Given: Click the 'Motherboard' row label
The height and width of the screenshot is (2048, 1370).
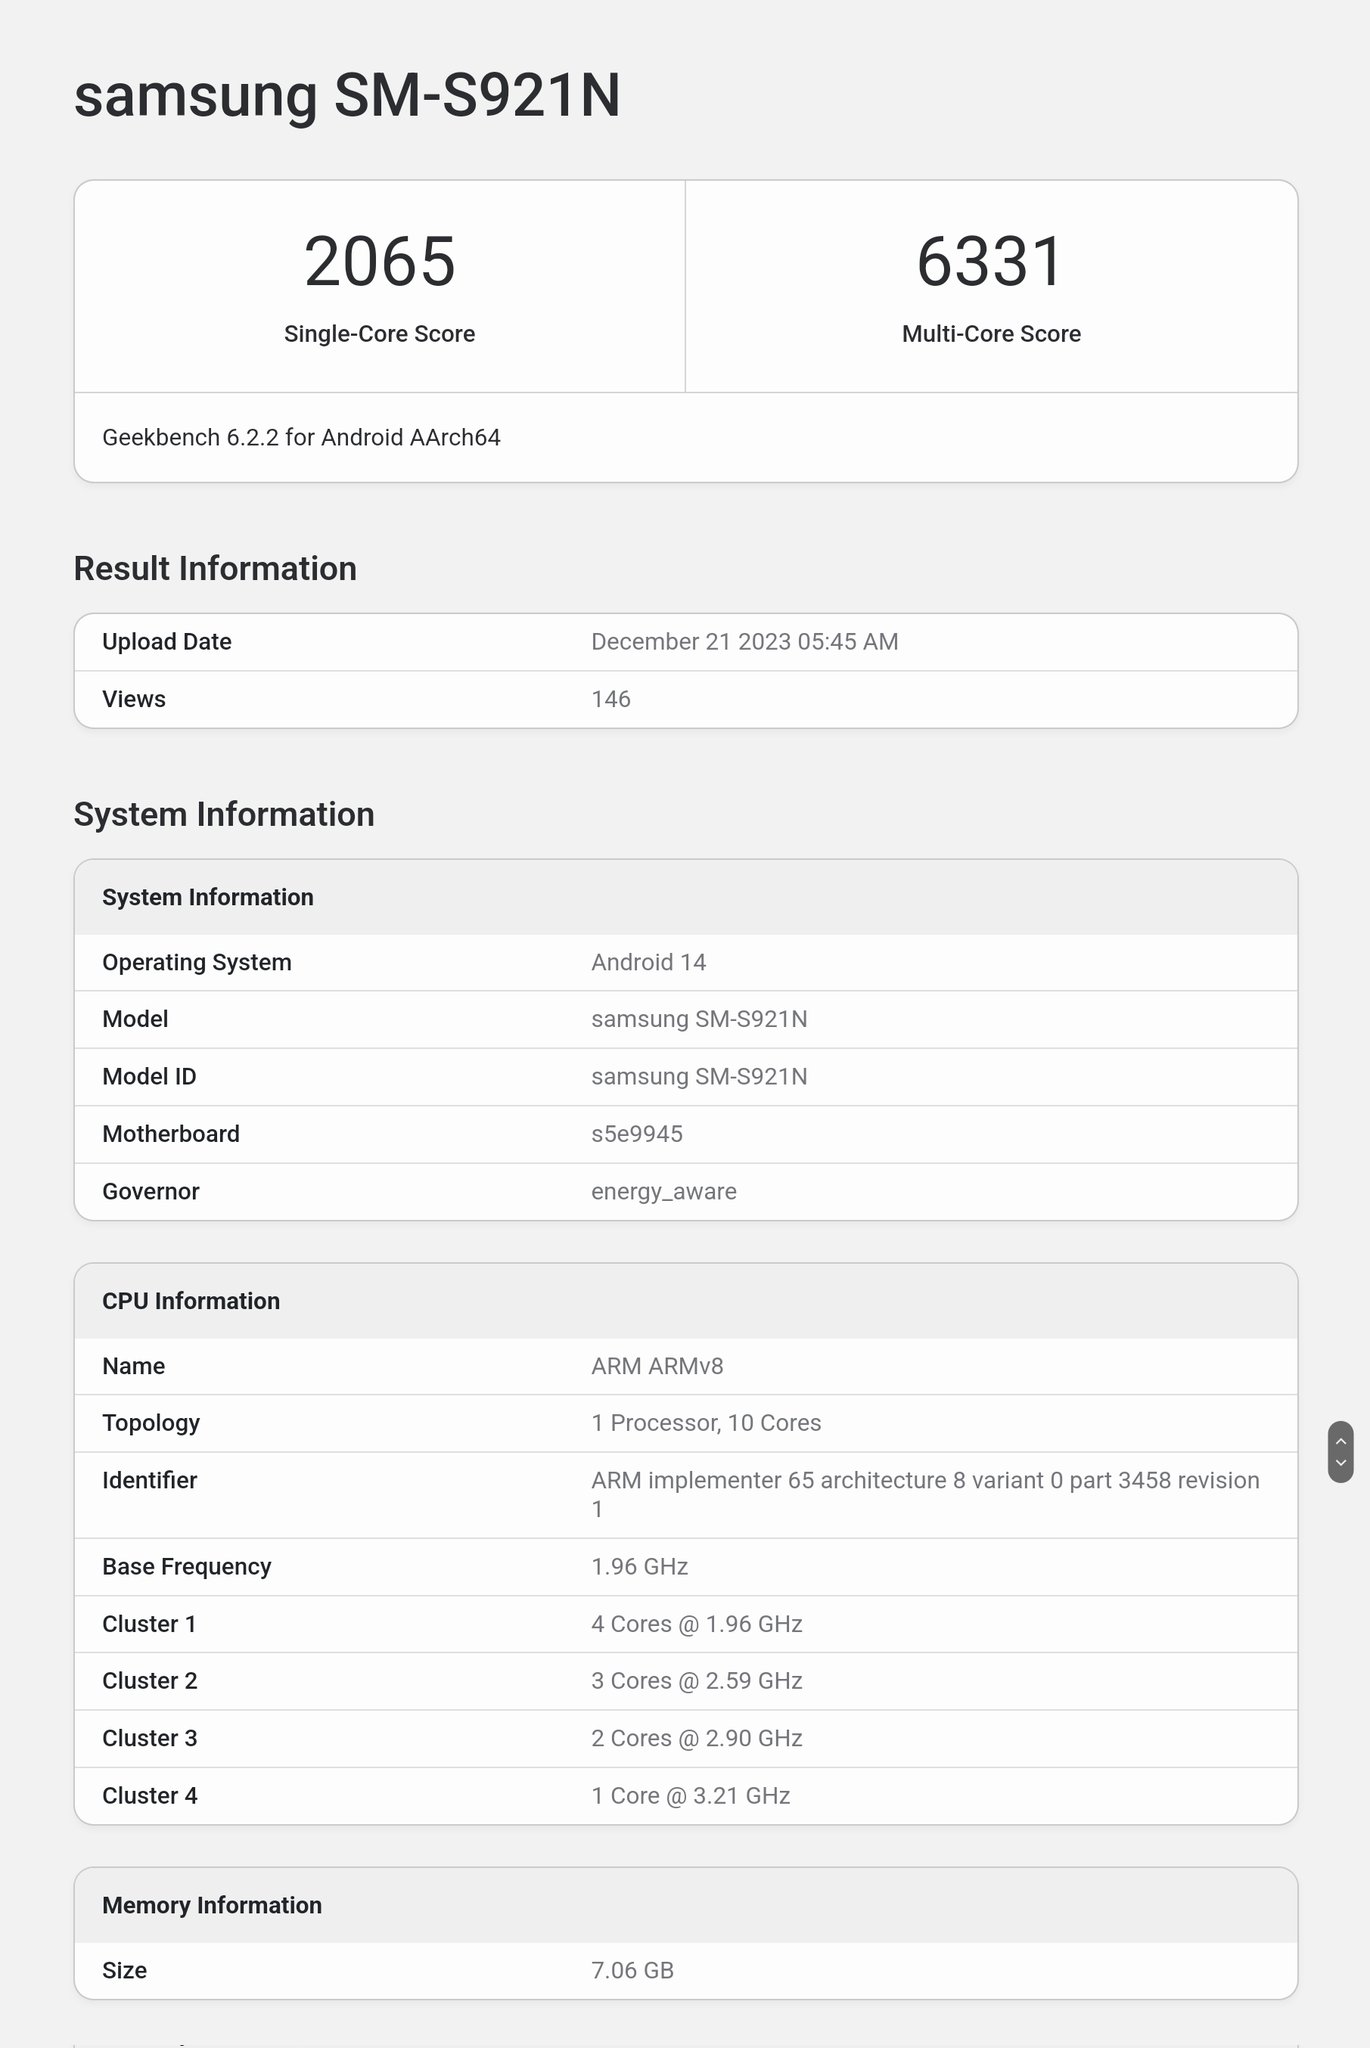Looking at the screenshot, I should [171, 1134].
